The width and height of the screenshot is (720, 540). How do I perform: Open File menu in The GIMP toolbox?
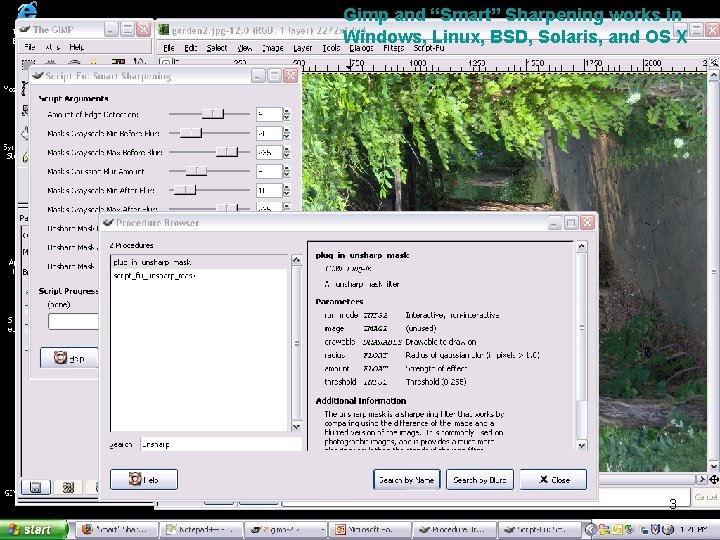(29, 47)
